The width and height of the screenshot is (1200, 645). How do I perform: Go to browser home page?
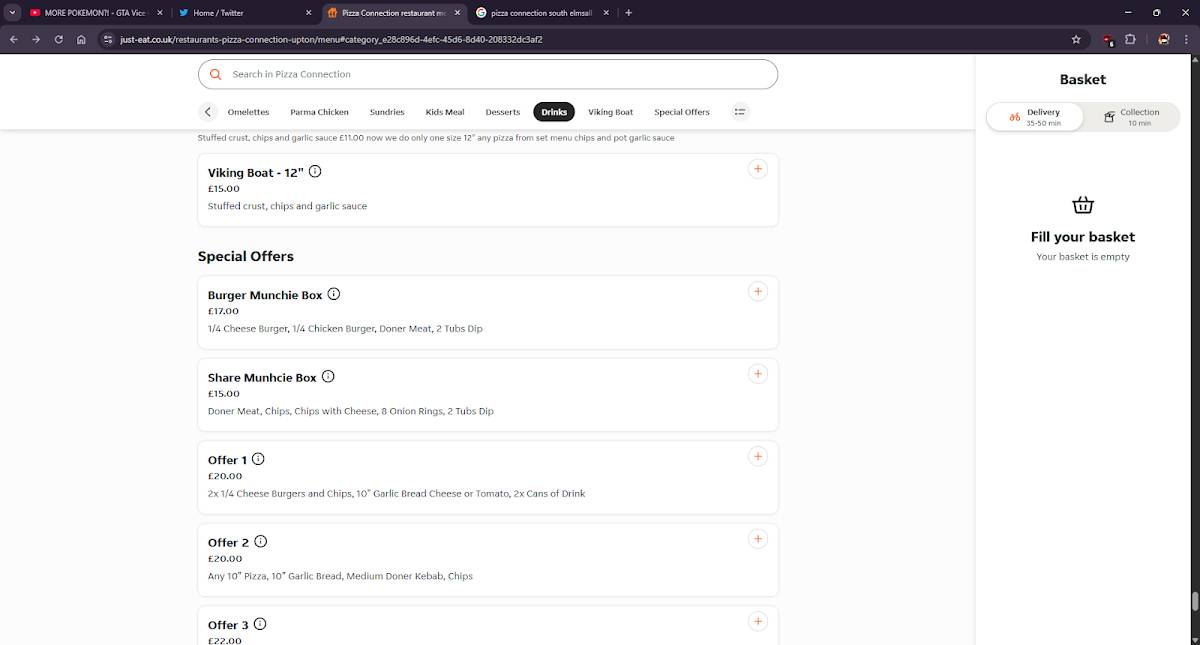point(81,40)
